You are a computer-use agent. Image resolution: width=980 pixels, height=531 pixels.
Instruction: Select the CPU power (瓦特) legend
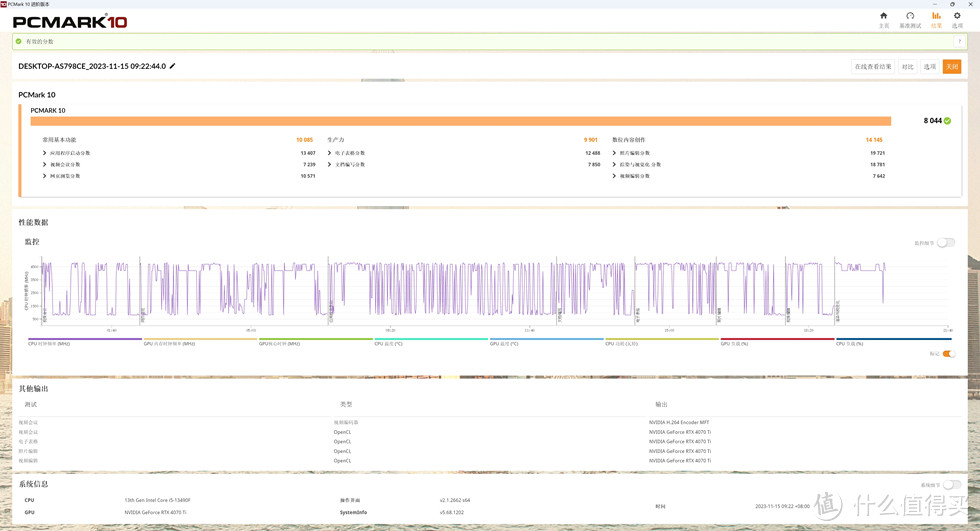pyautogui.click(x=662, y=341)
